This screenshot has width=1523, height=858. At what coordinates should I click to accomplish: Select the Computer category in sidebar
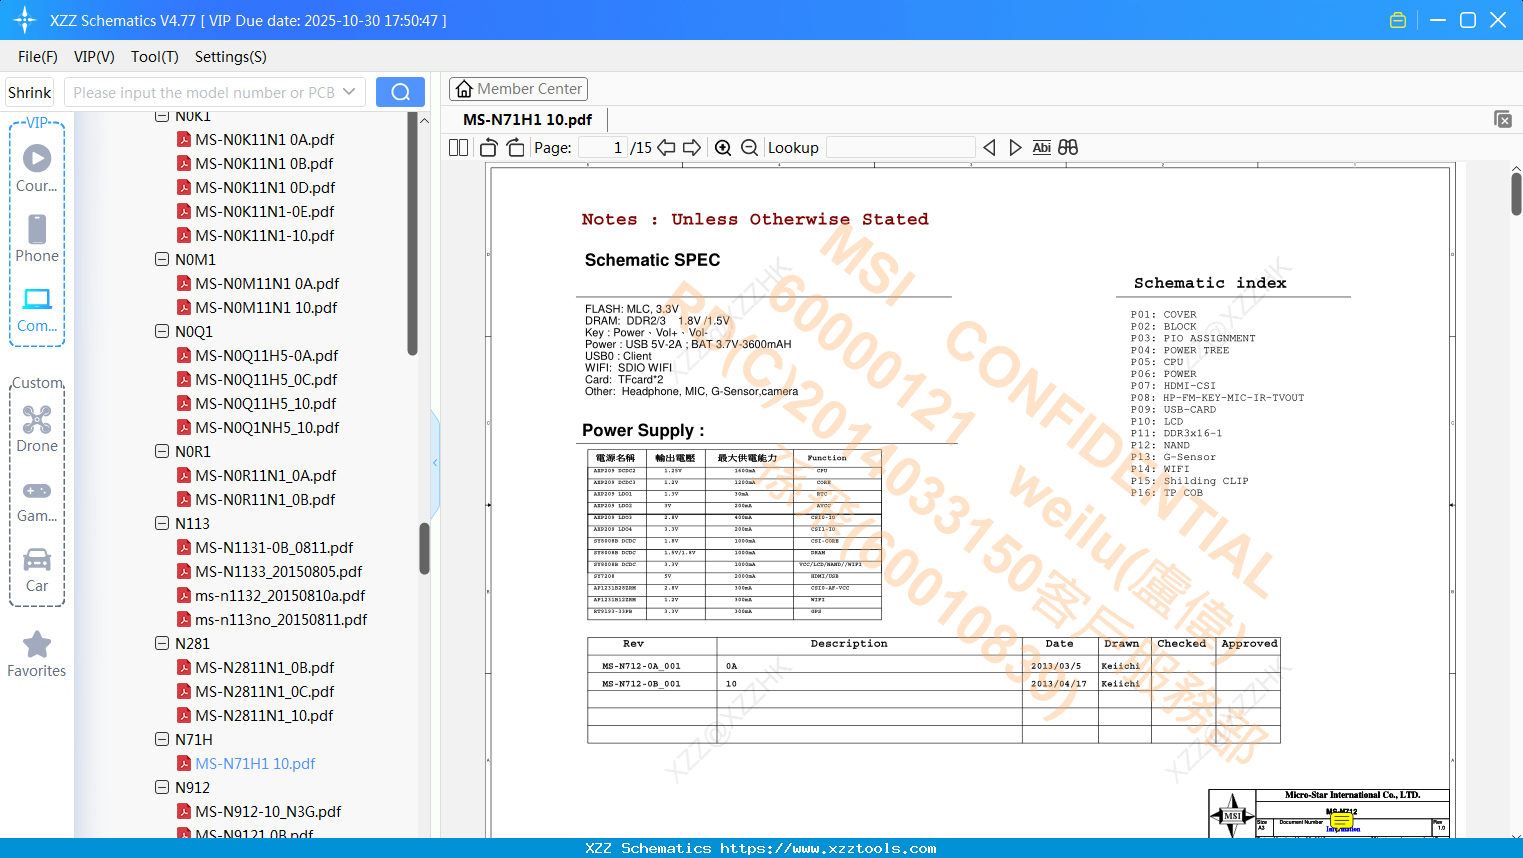pos(37,310)
